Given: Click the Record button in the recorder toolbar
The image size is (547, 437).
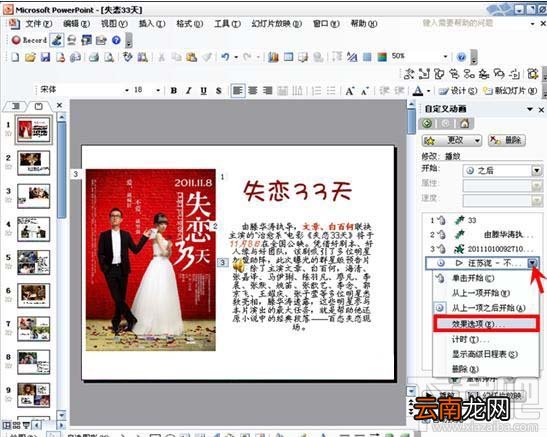Looking at the screenshot, I should pos(29,40).
